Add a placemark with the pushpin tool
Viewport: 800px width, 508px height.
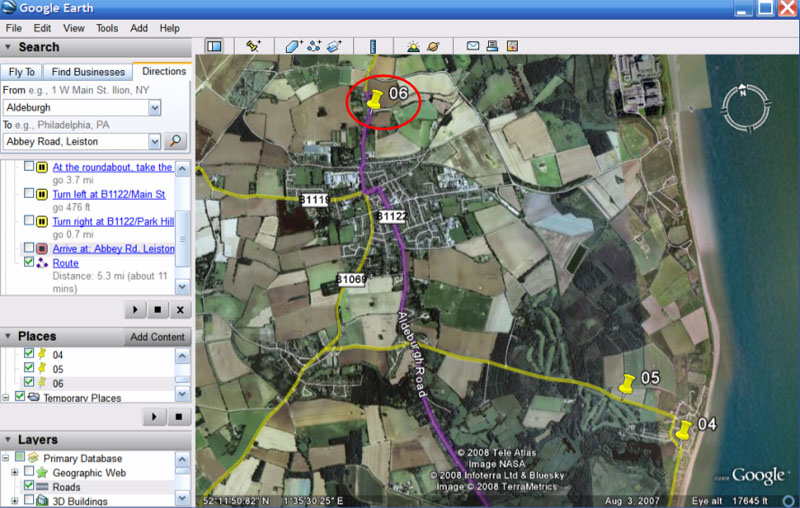coord(253,46)
